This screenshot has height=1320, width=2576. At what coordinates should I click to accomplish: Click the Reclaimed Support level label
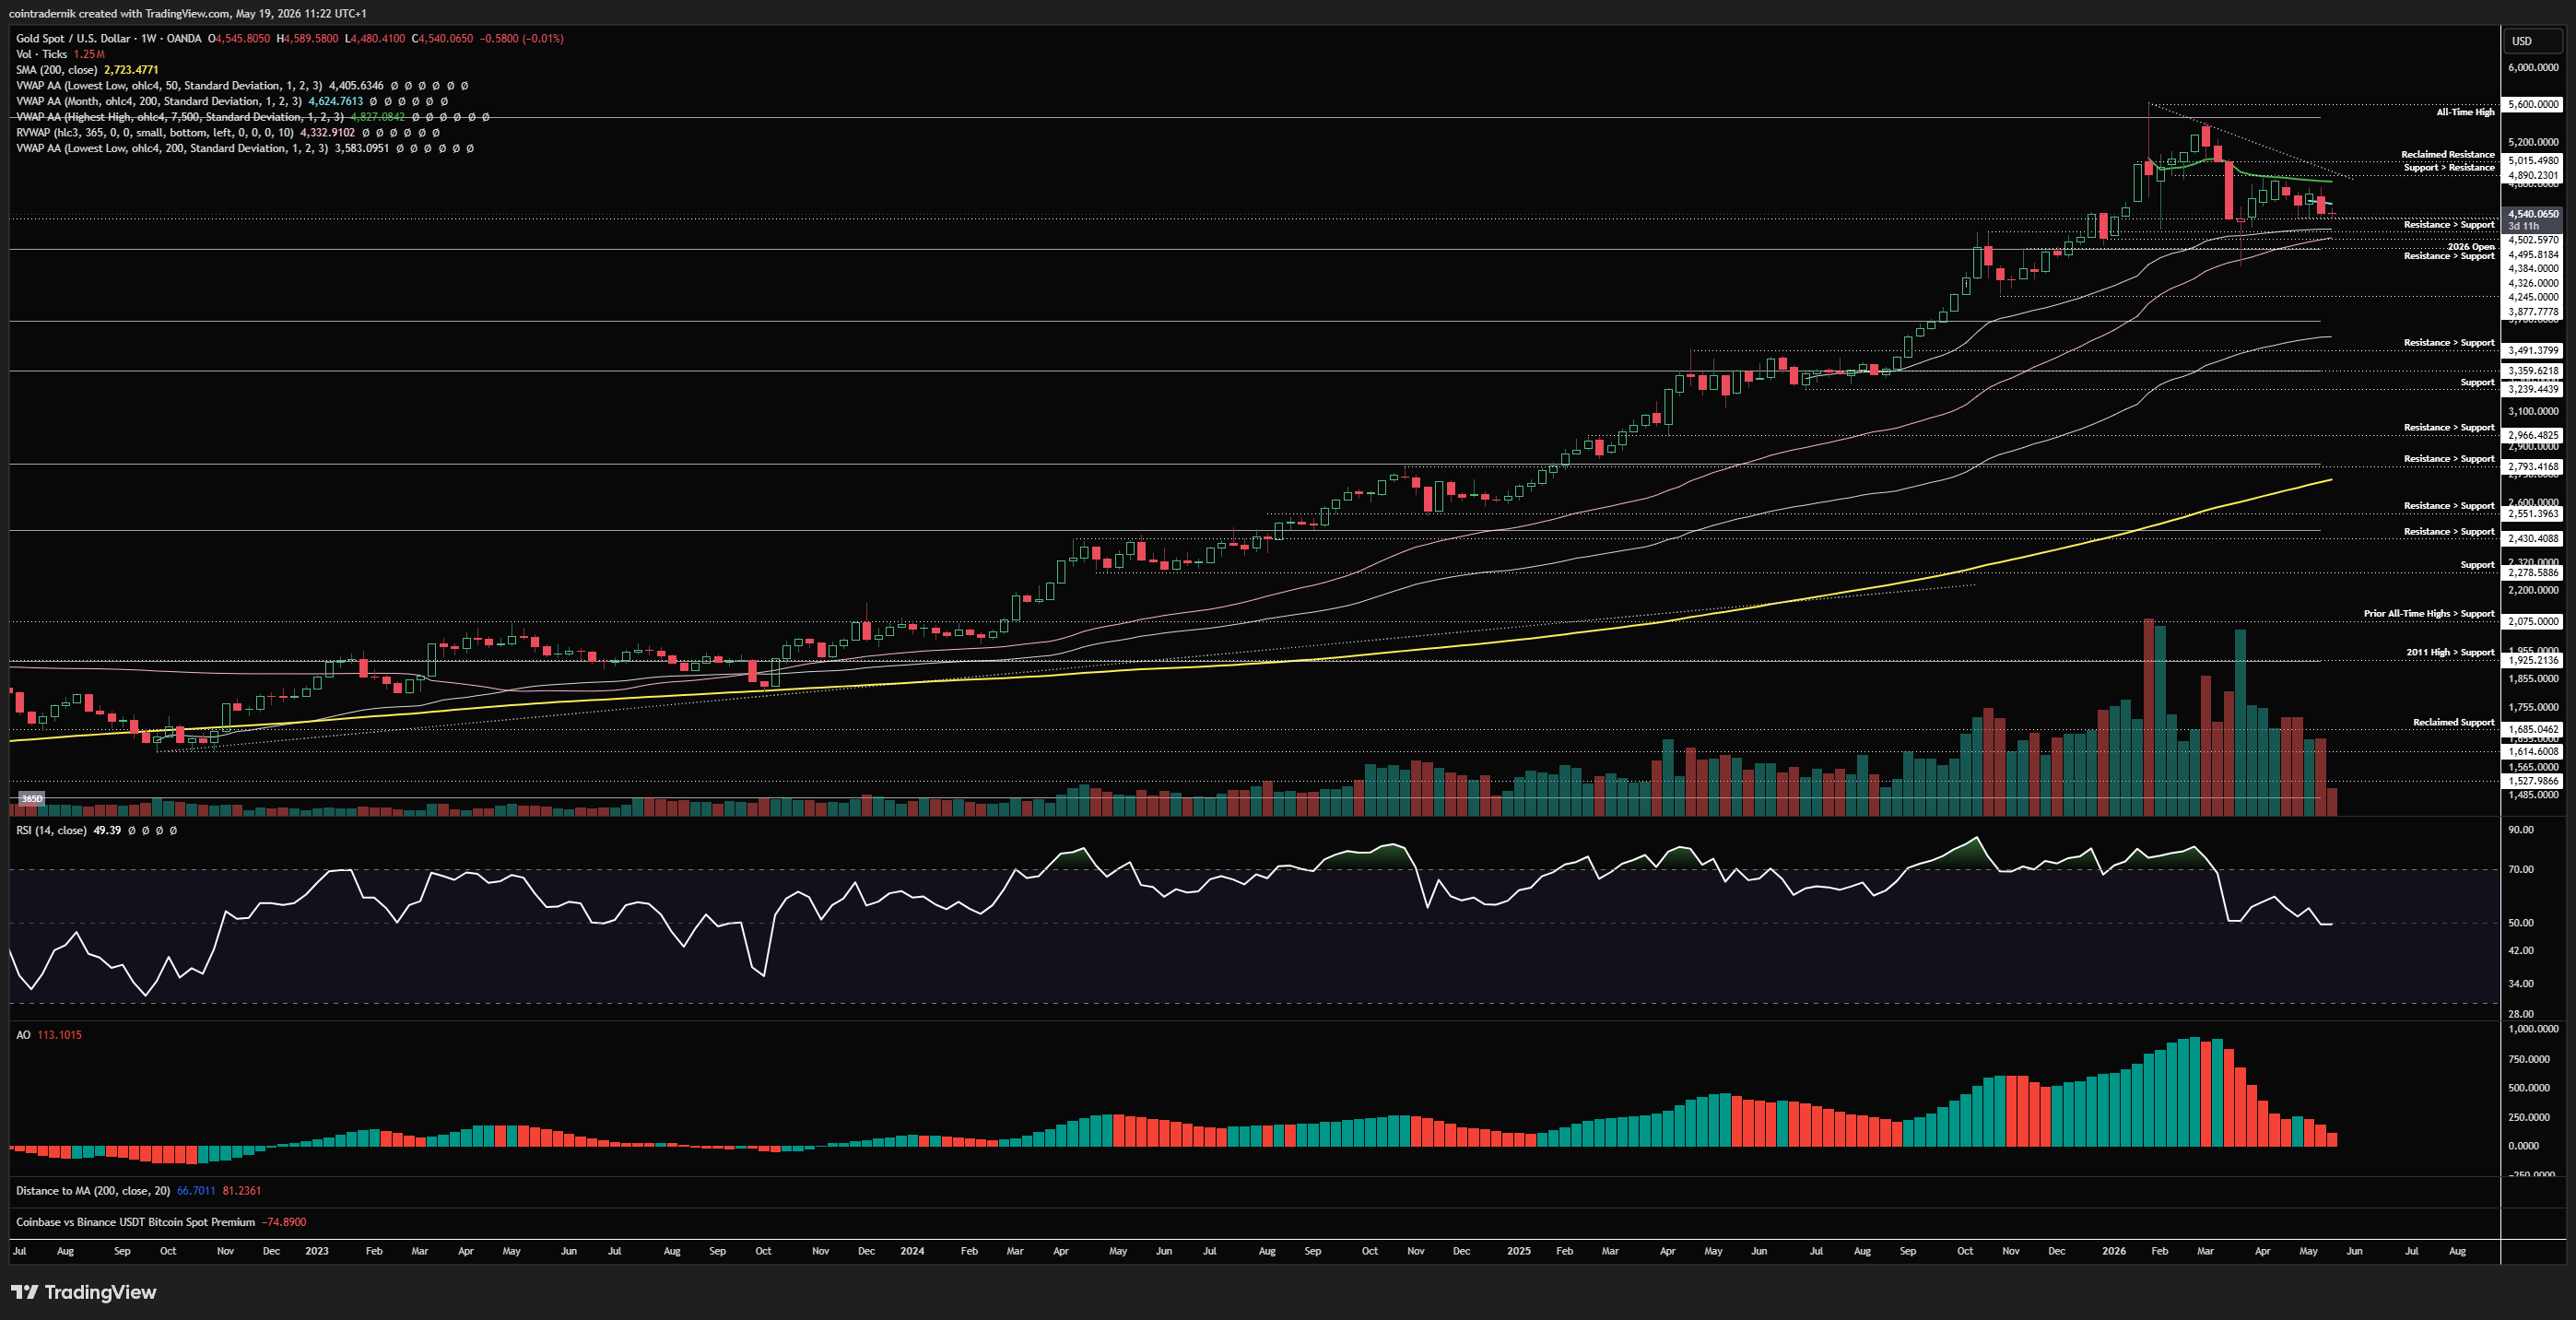(x=2454, y=722)
